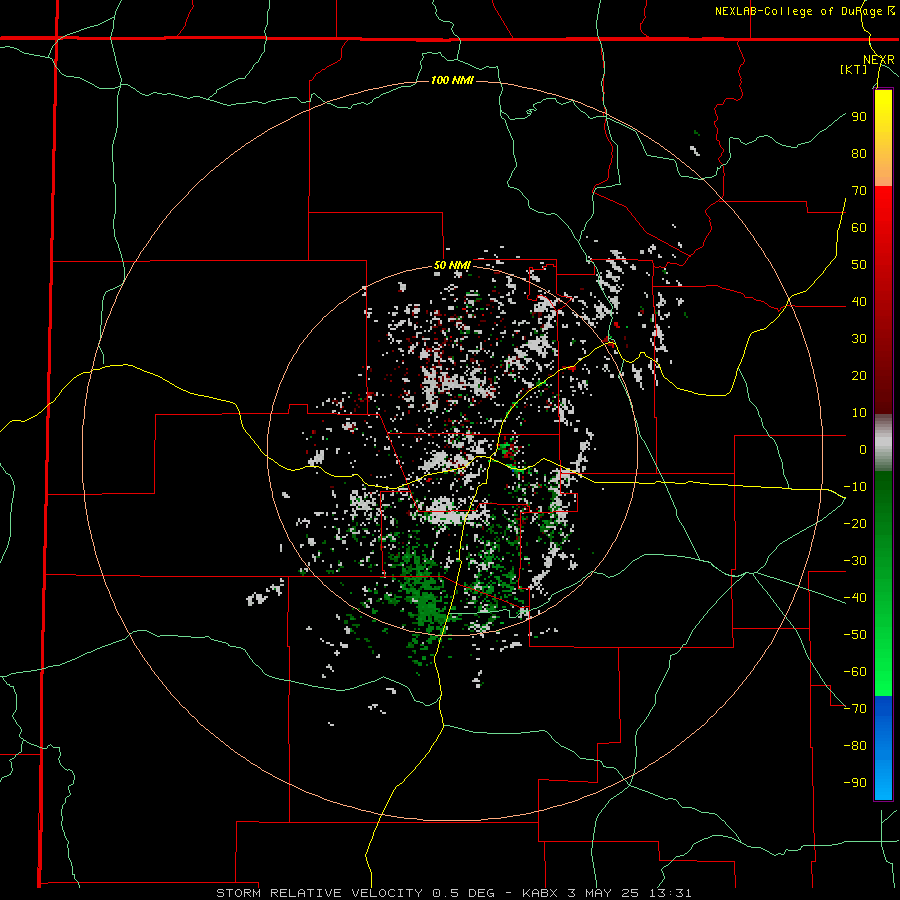This screenshot has width=900, height=900.
Task: Click the blue bottom segment of color bar
Action: 883,748
